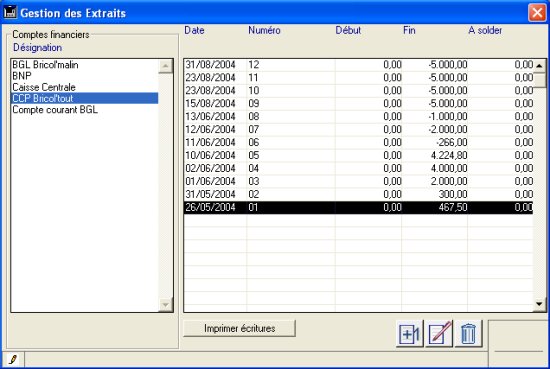
Task: Click the extraits table scrollbar thumb
Action: [539, 80]
